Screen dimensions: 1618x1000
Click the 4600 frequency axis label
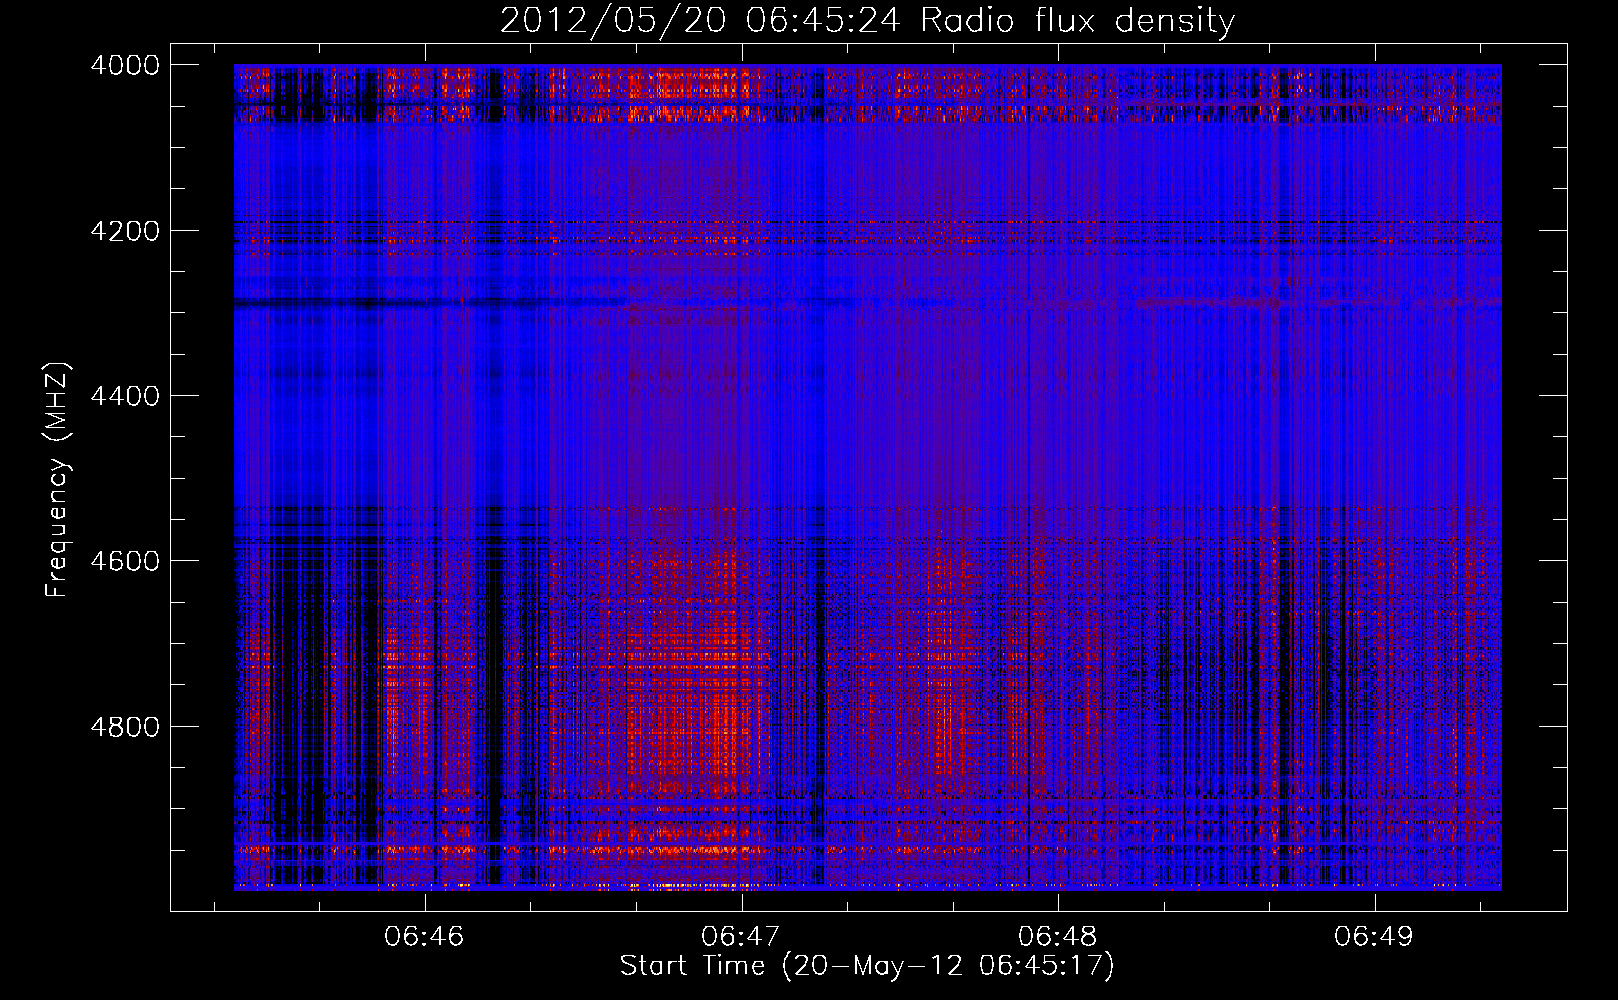point(125,561)
